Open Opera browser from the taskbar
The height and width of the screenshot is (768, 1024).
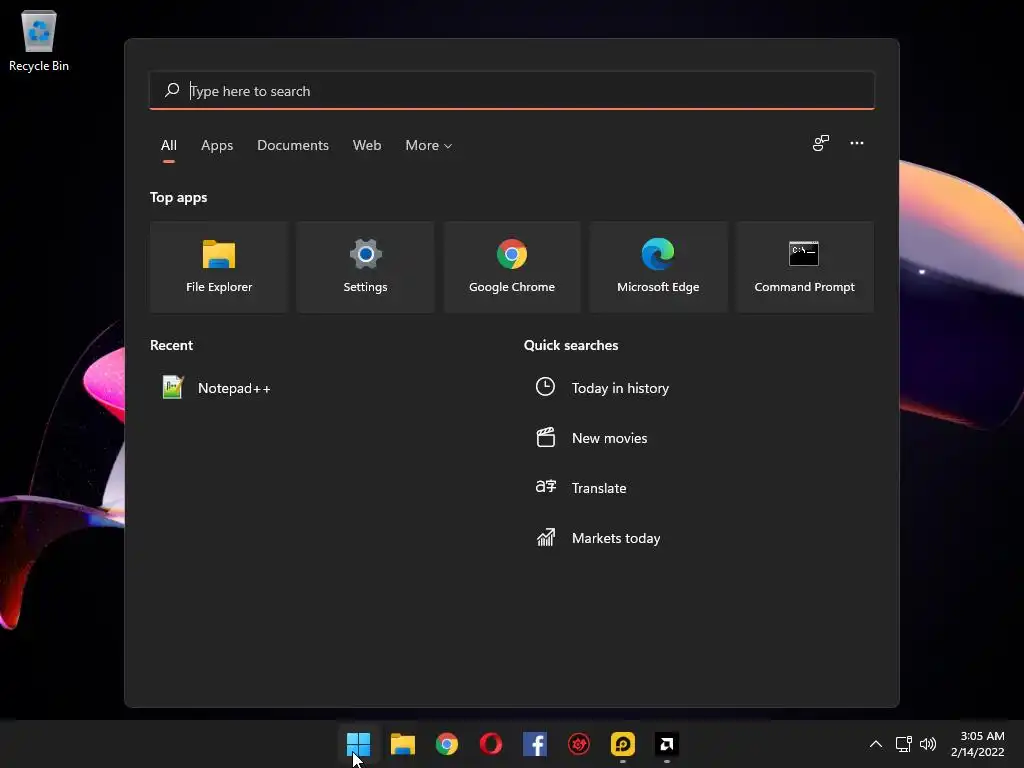pyautogui.click(x=490, y=744)
